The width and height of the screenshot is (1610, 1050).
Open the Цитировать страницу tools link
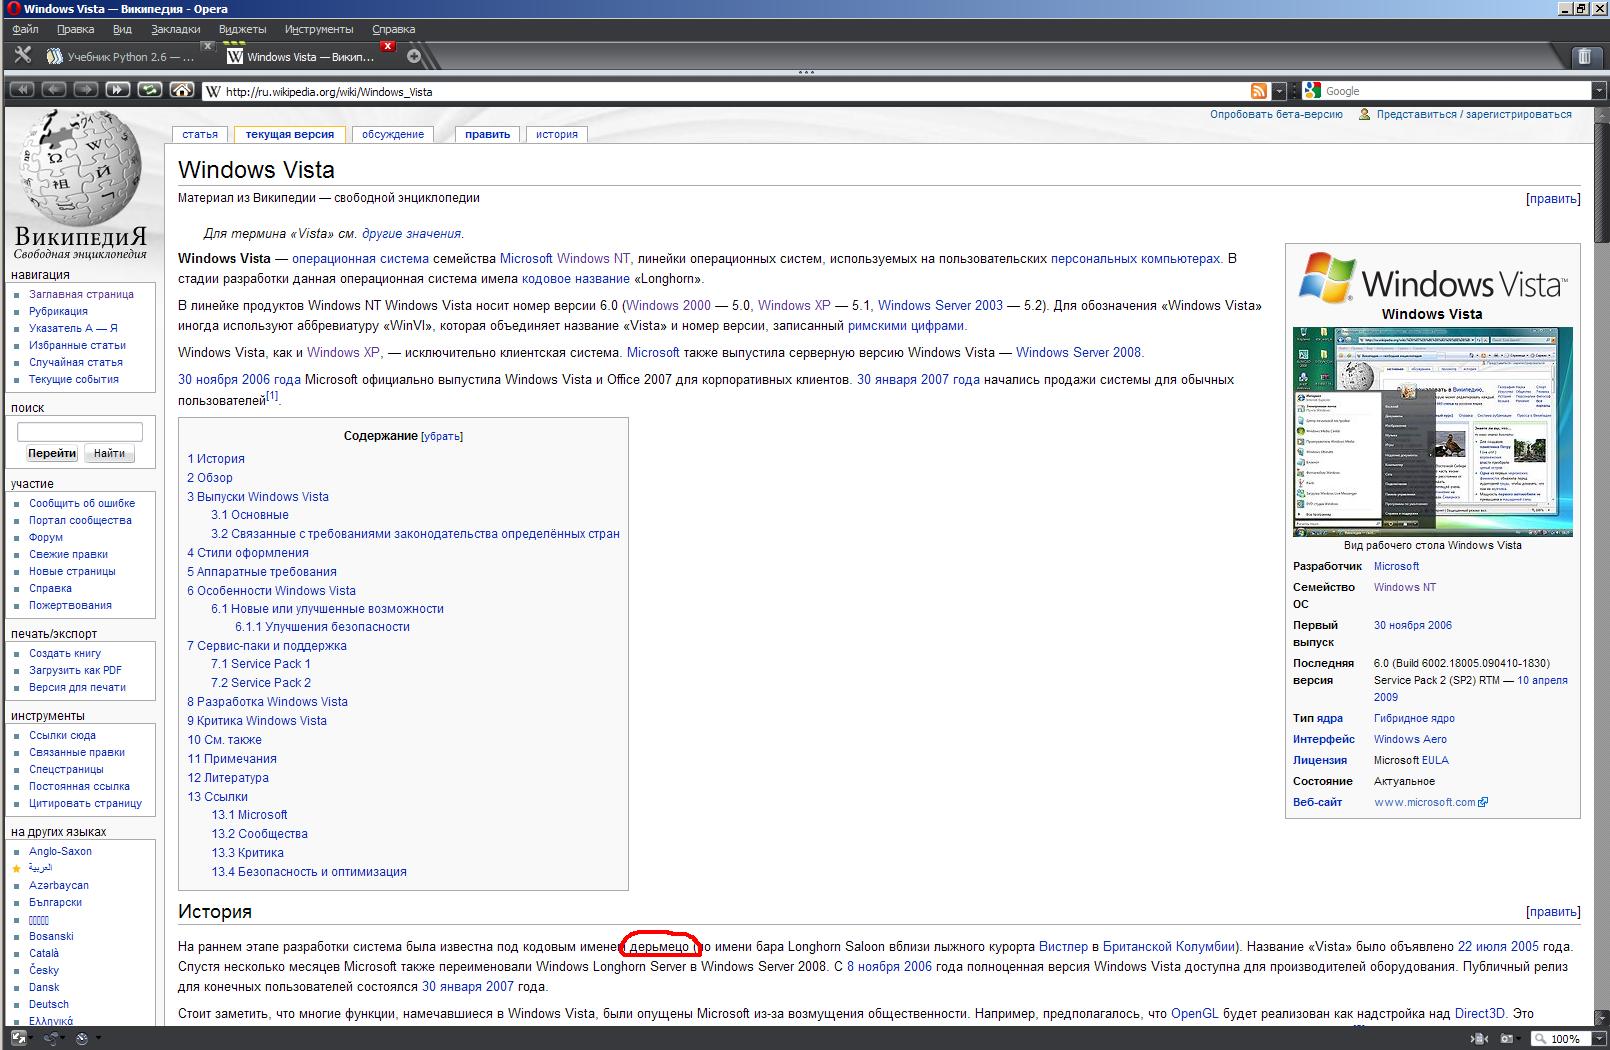coord(85,803)
